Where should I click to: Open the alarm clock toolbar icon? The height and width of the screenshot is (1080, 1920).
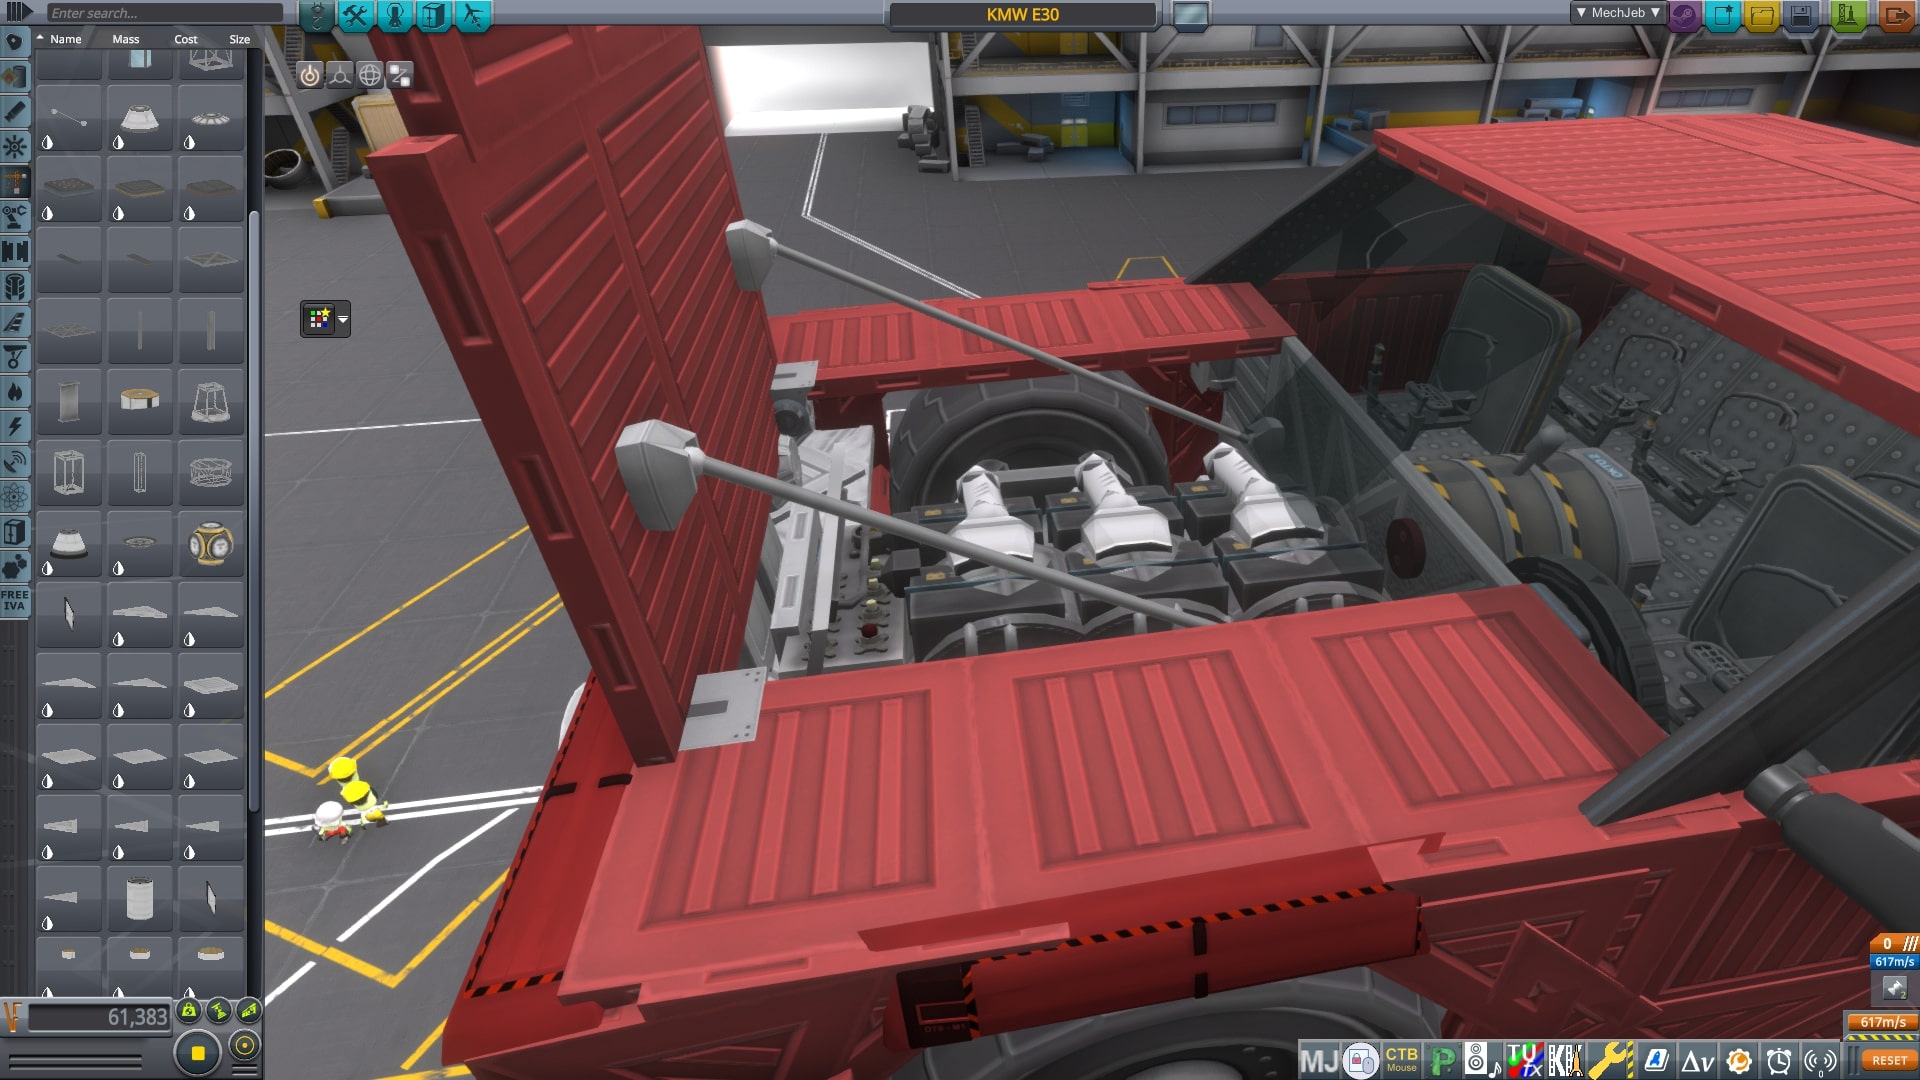pyautogui.click(x=1779, y=1061)
